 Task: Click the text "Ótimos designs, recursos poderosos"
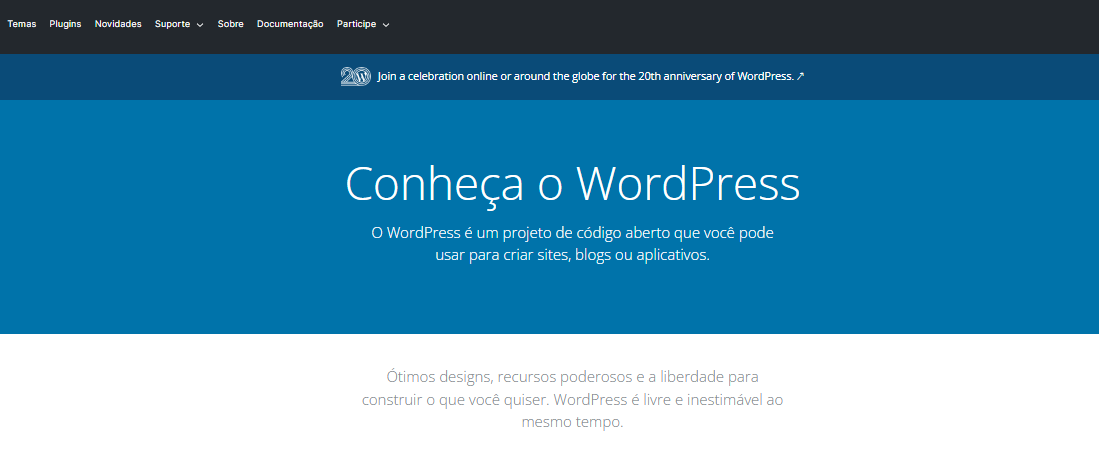509,377
